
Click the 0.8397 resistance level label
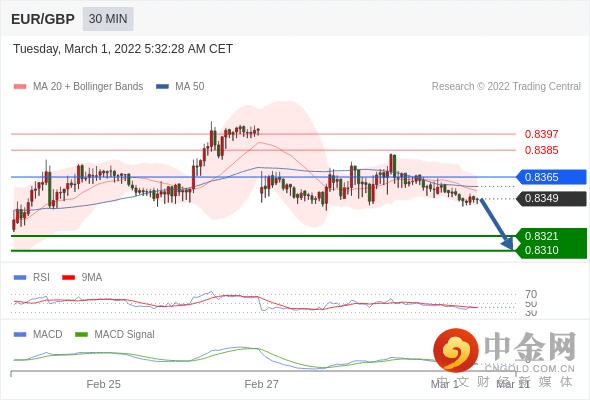coord(541,134)
